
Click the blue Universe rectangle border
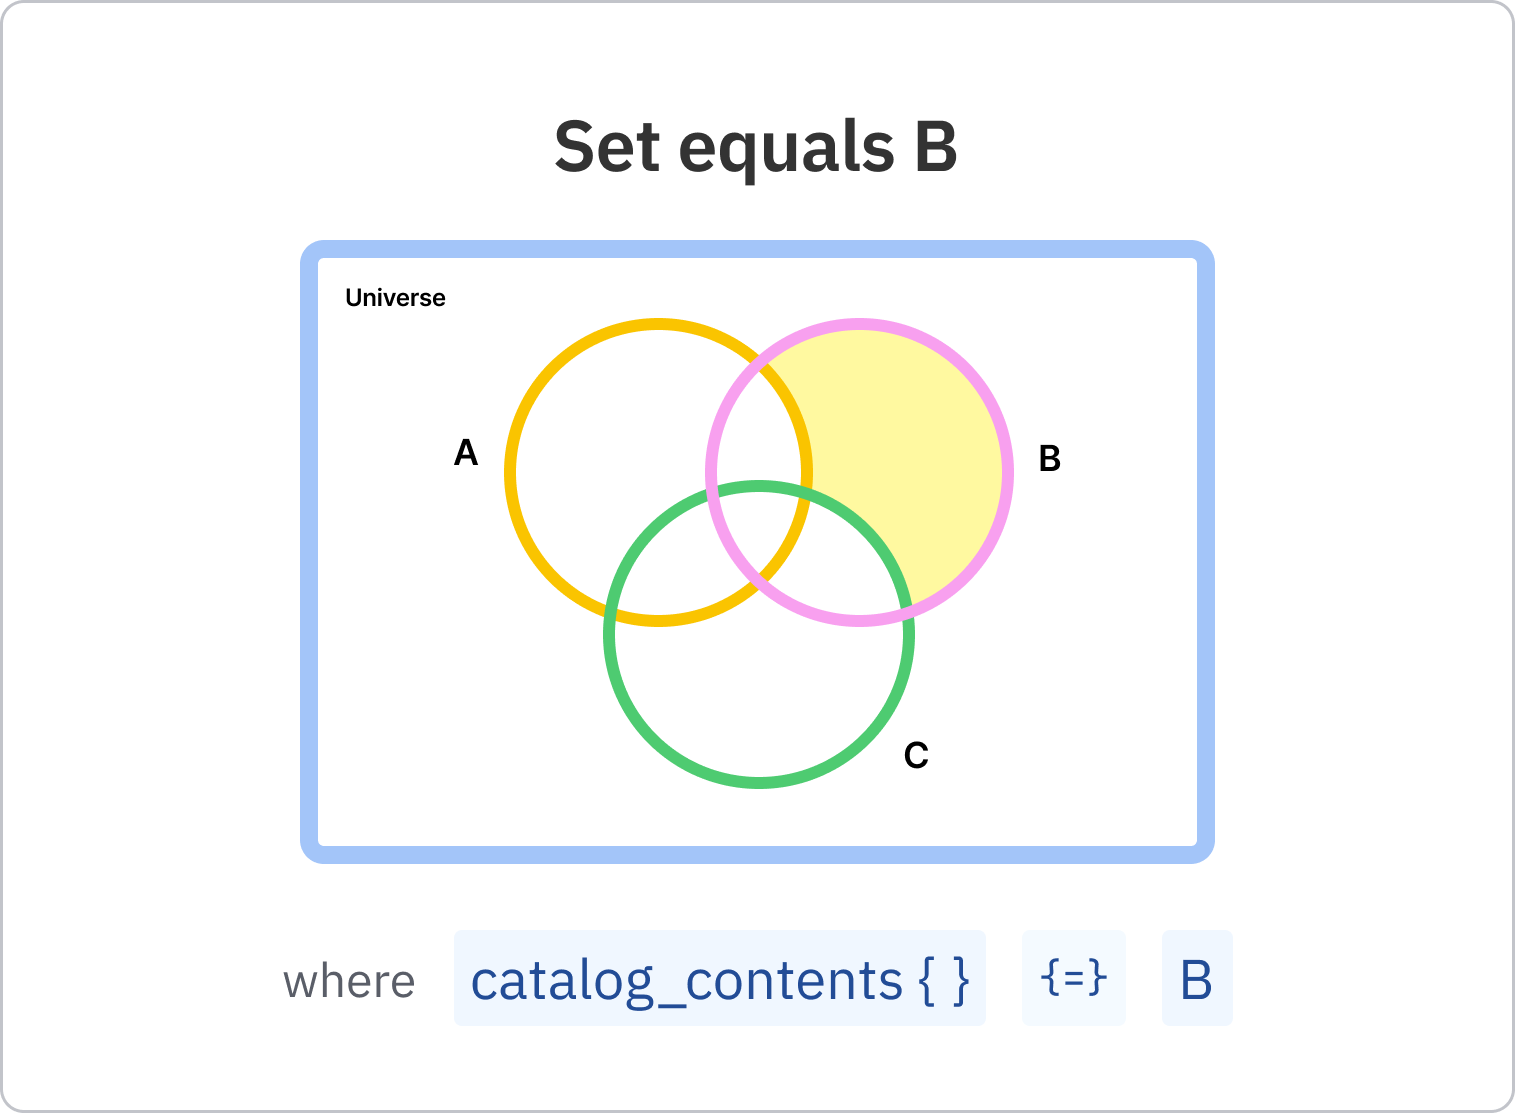coord(309,550)
